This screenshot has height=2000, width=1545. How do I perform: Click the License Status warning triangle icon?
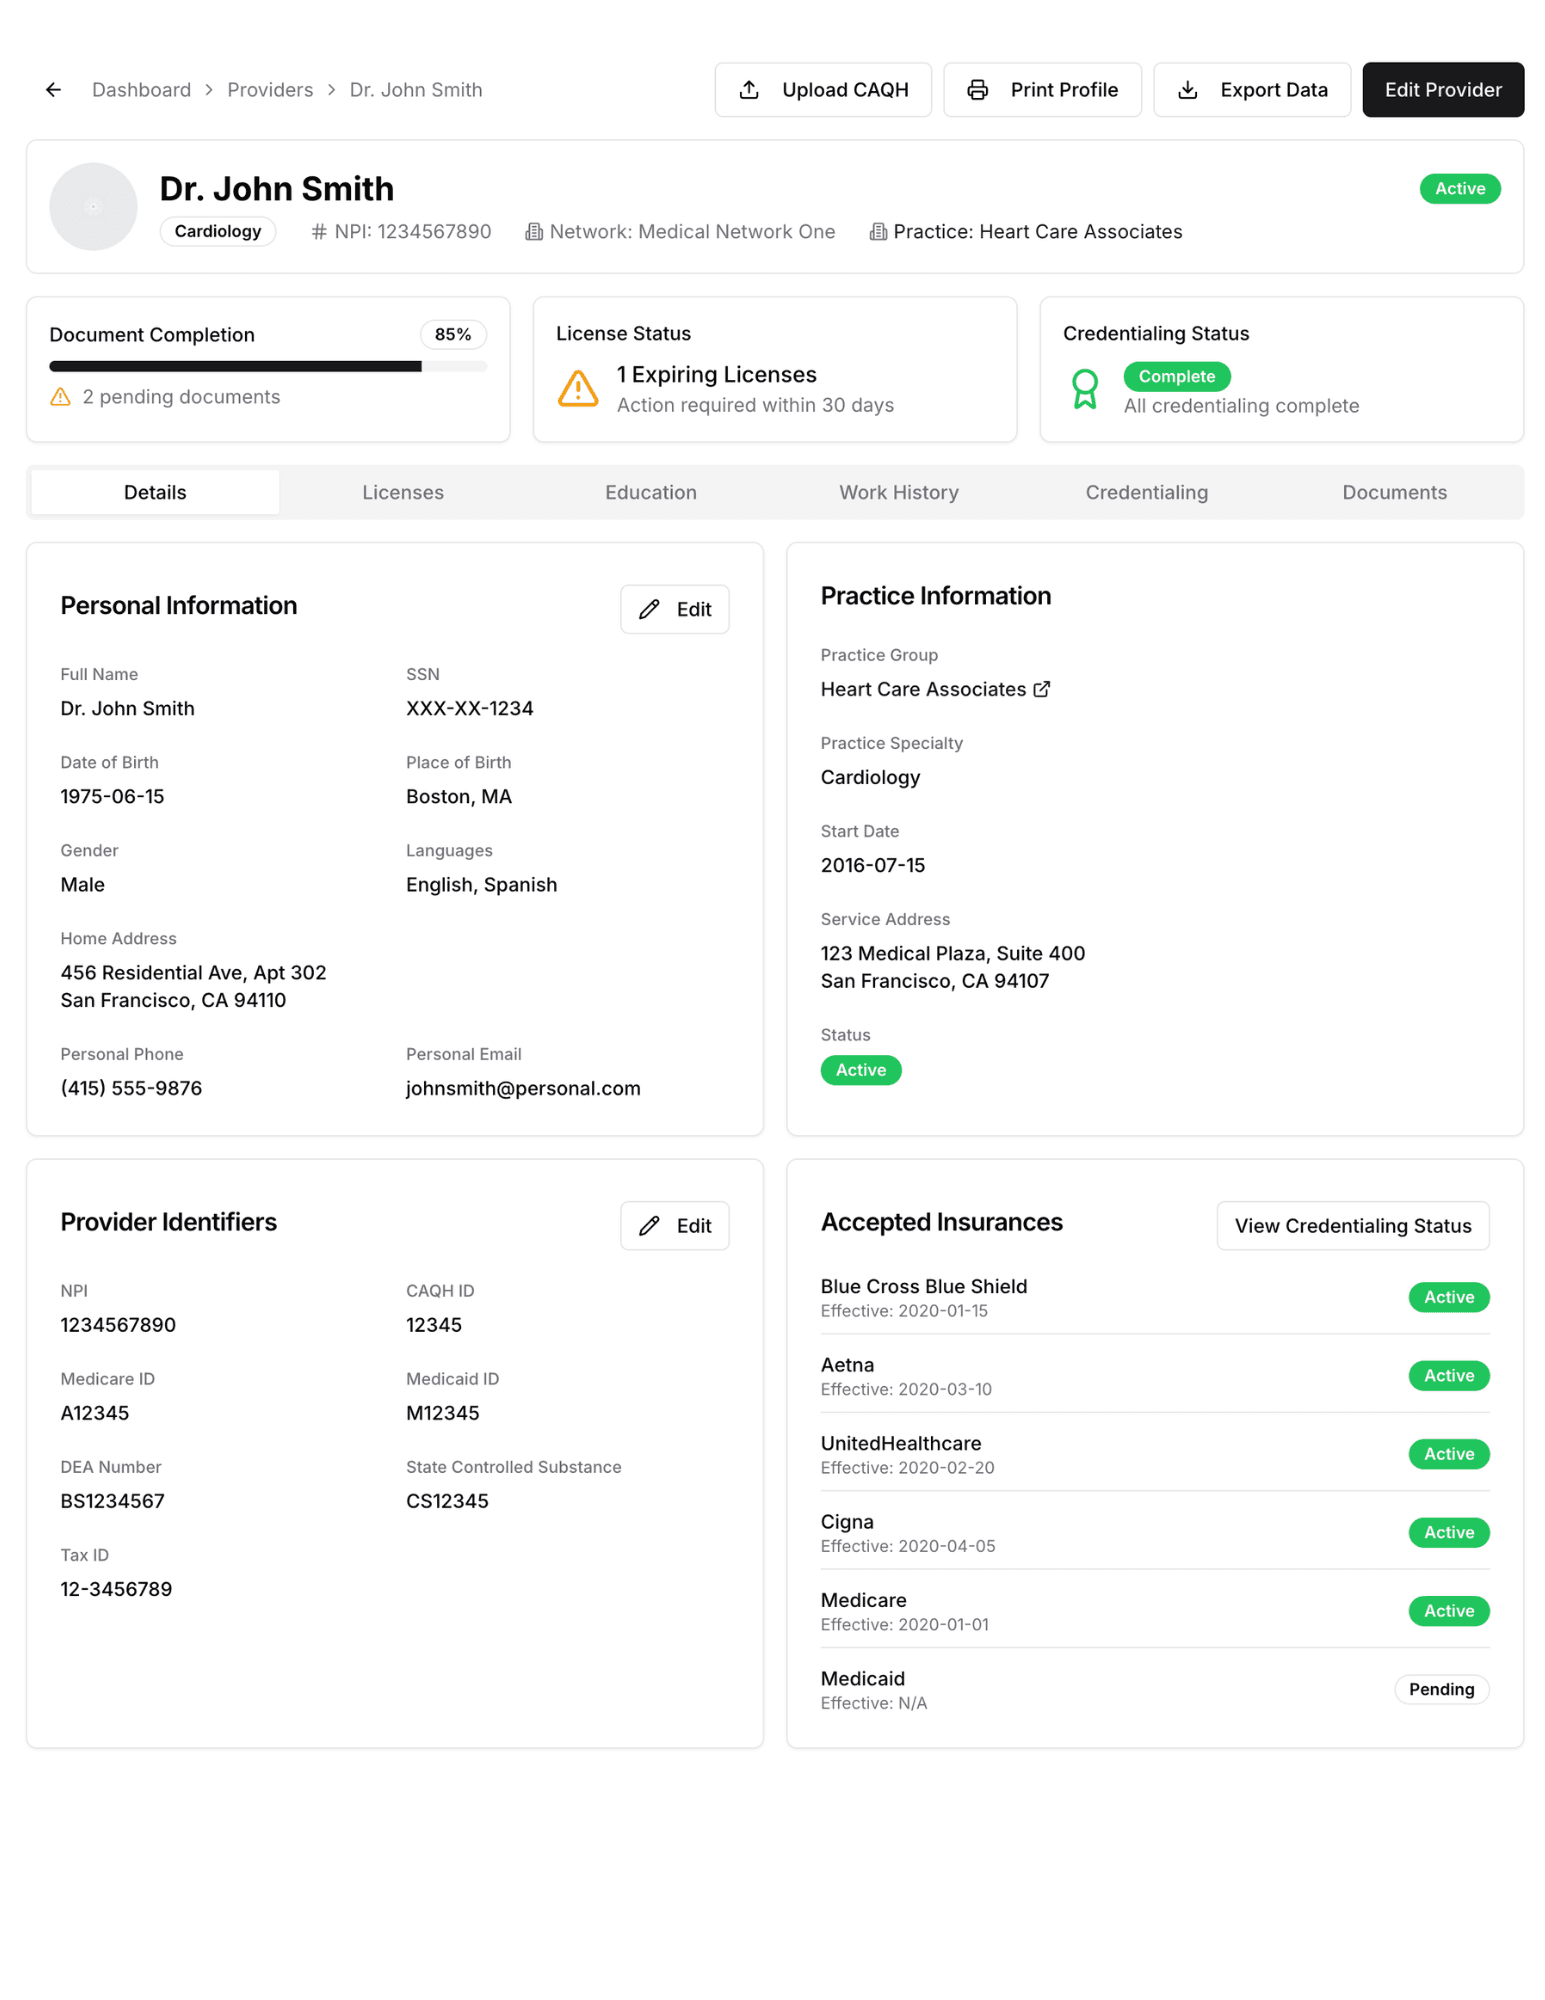578,389
